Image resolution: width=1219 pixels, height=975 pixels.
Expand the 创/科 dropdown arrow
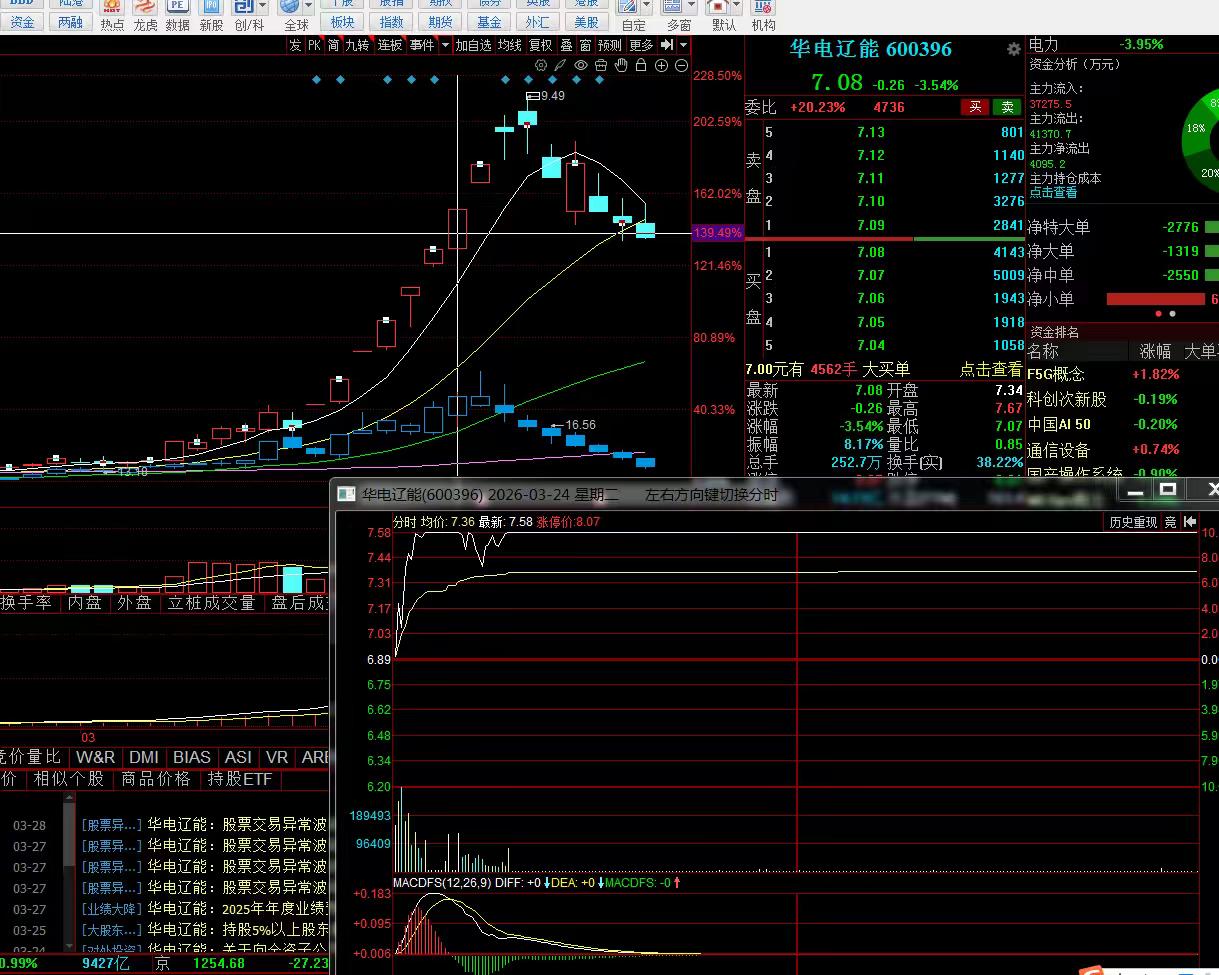pyautogui.click(x=262, y=8)
